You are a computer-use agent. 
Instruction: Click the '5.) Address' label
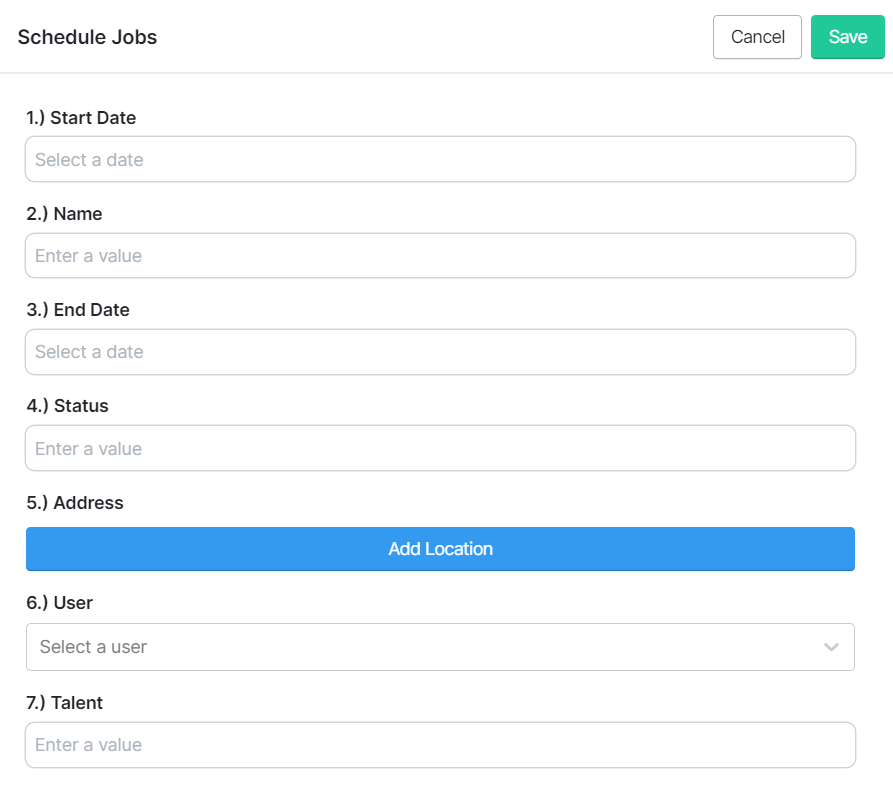tap(75, 503)
